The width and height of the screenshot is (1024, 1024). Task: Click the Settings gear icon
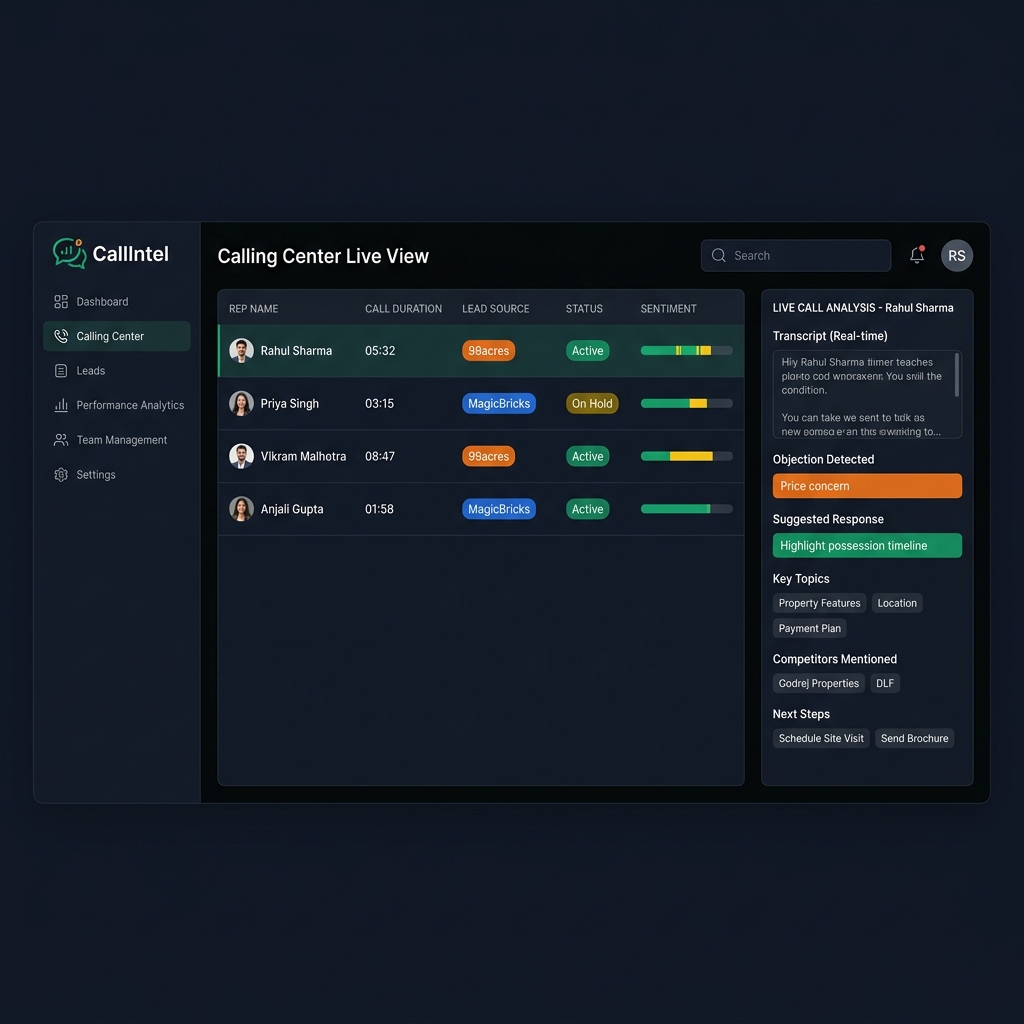pos(61,475)
